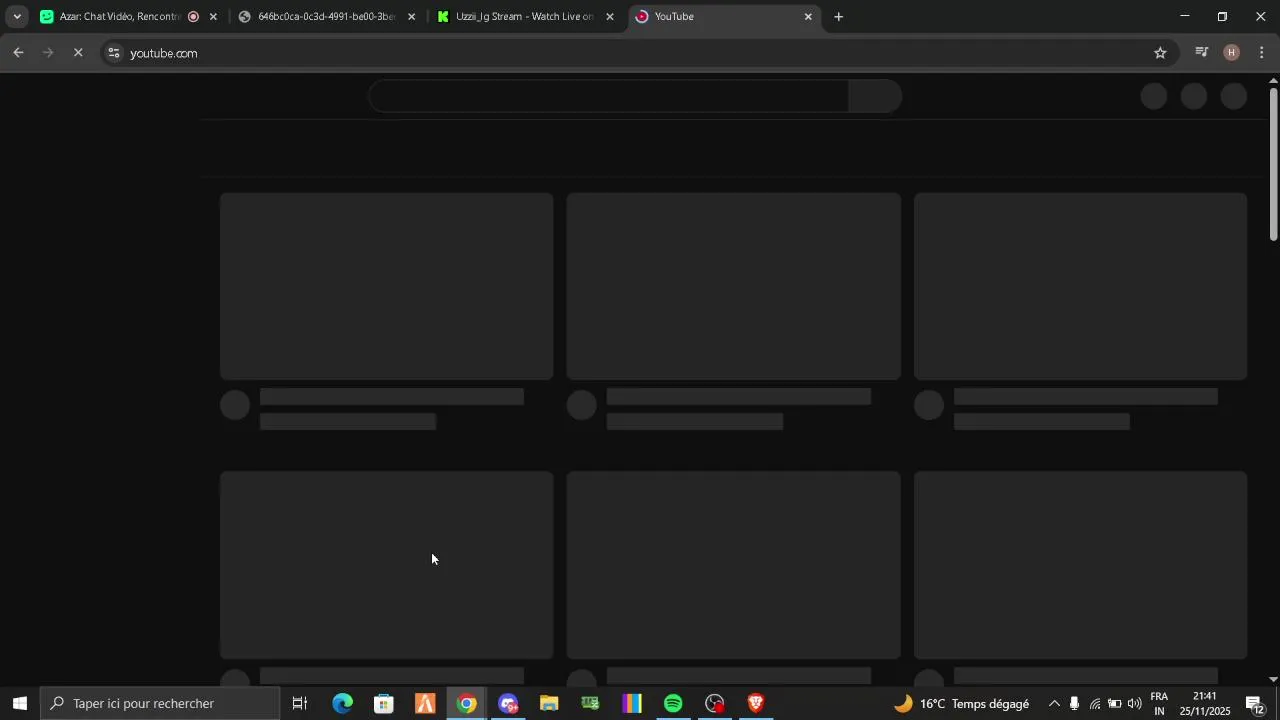Launch Brave browser from taskbar
Viewport: 1280px width, 720px height.
coord(756,704)
